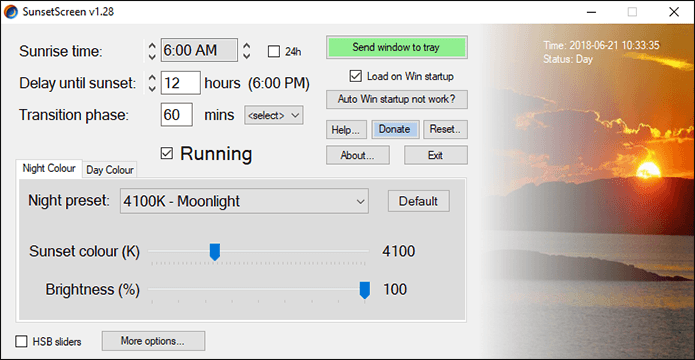Increase Delay until sunset hours
Image resolution: width=695 pixels, height=360 pixels.
click(152, 78)
